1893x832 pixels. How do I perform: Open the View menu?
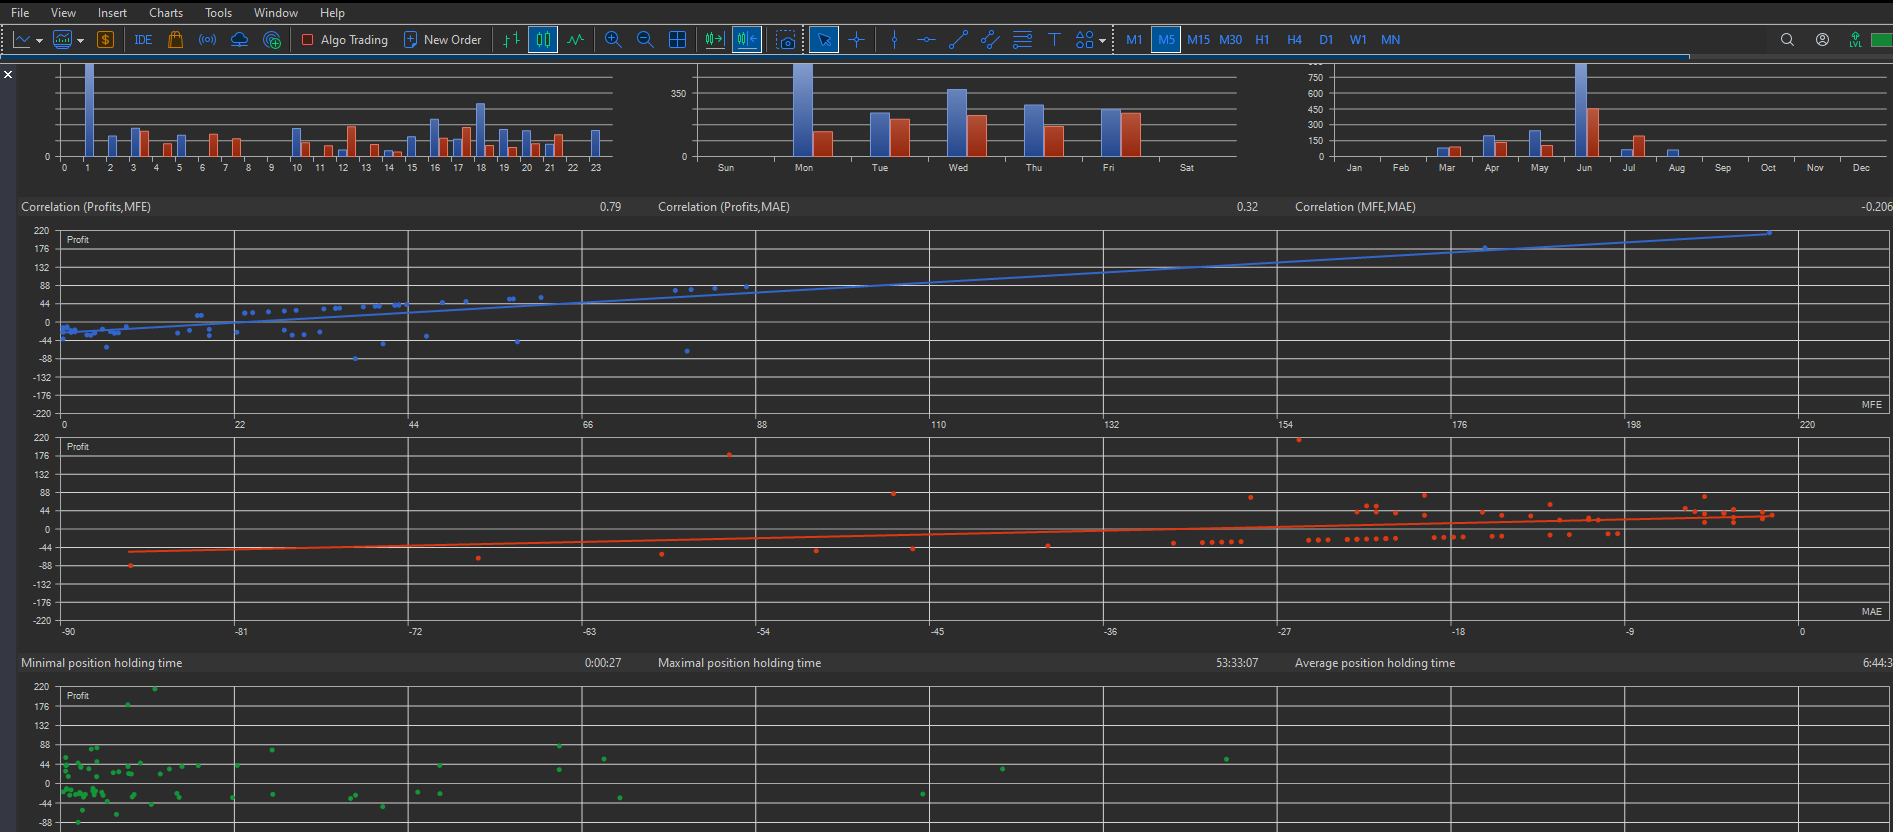tap(63, 13)
